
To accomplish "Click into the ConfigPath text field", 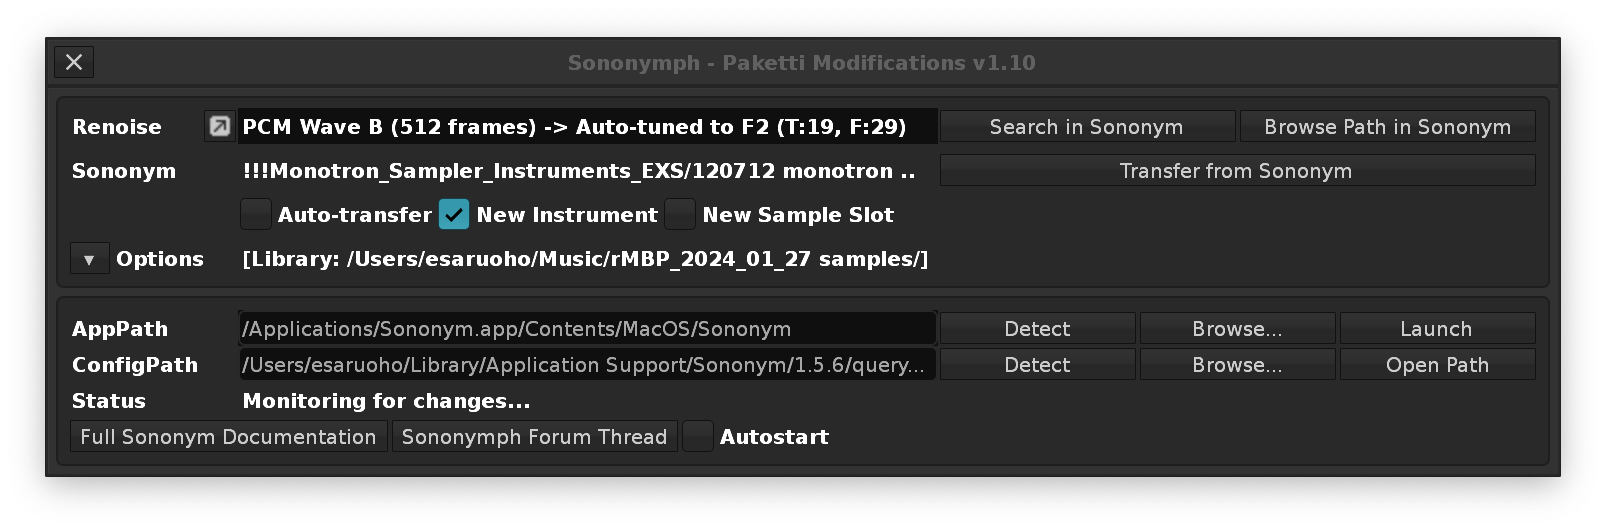I will [x=587, y=365].
